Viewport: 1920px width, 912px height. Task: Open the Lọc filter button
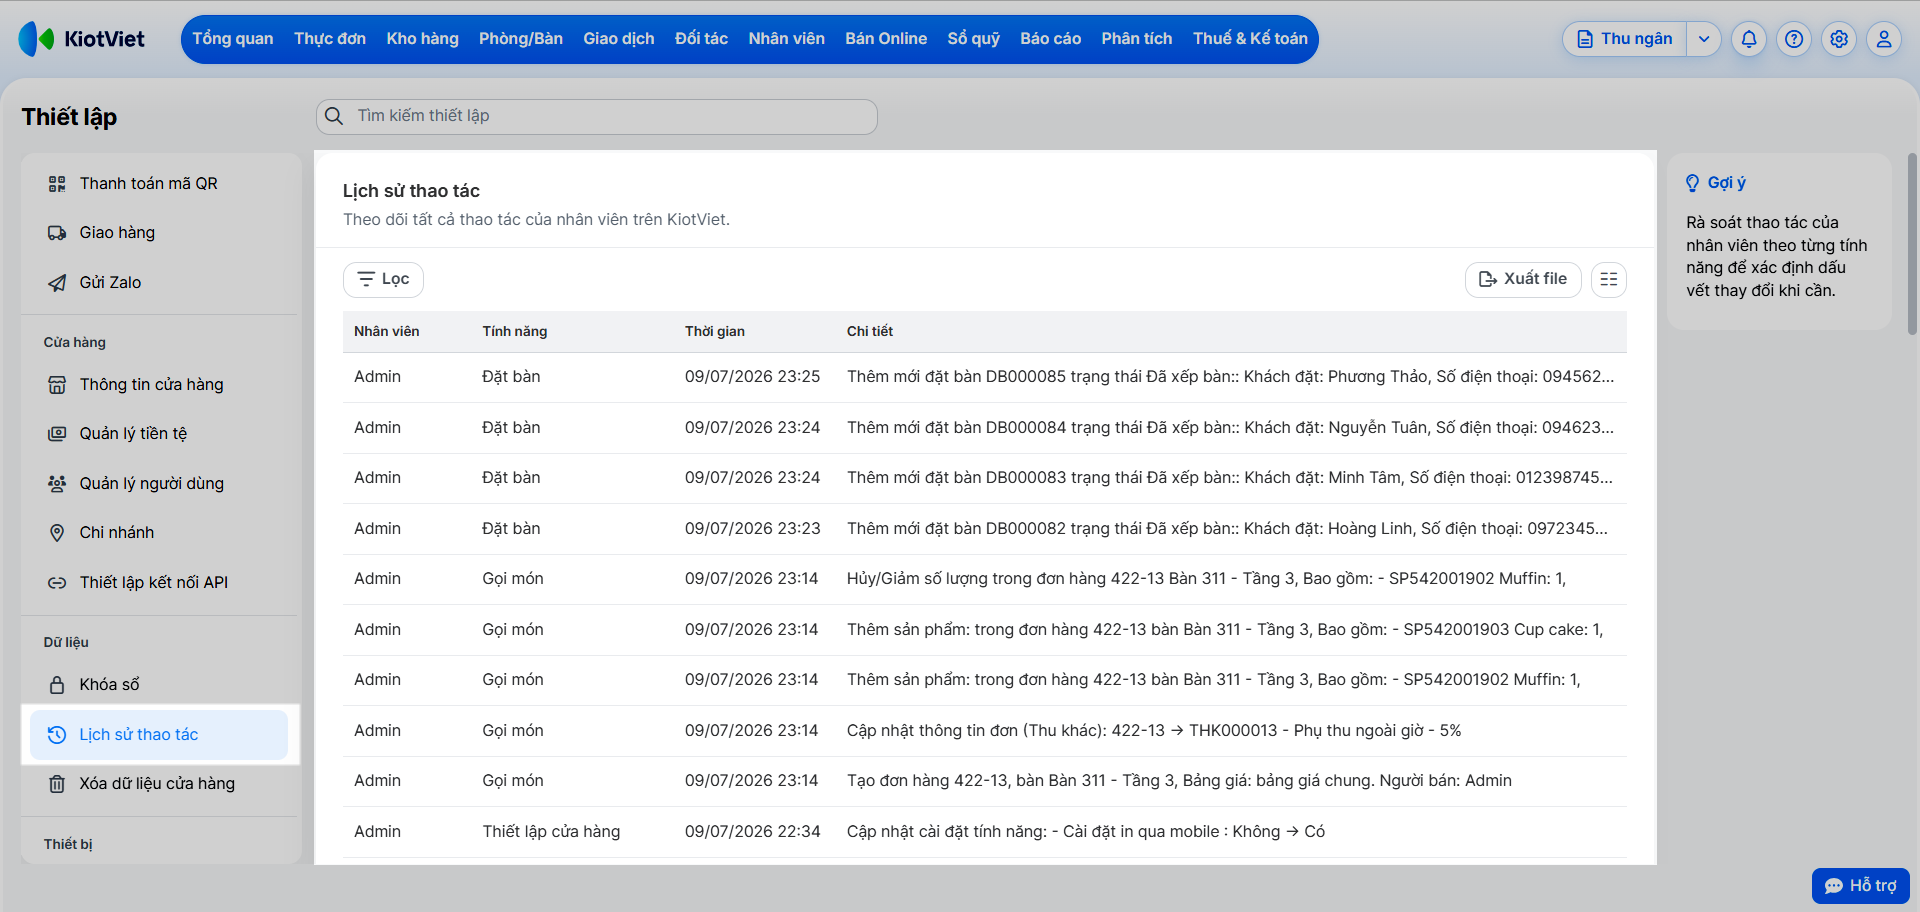pos(383,279)
